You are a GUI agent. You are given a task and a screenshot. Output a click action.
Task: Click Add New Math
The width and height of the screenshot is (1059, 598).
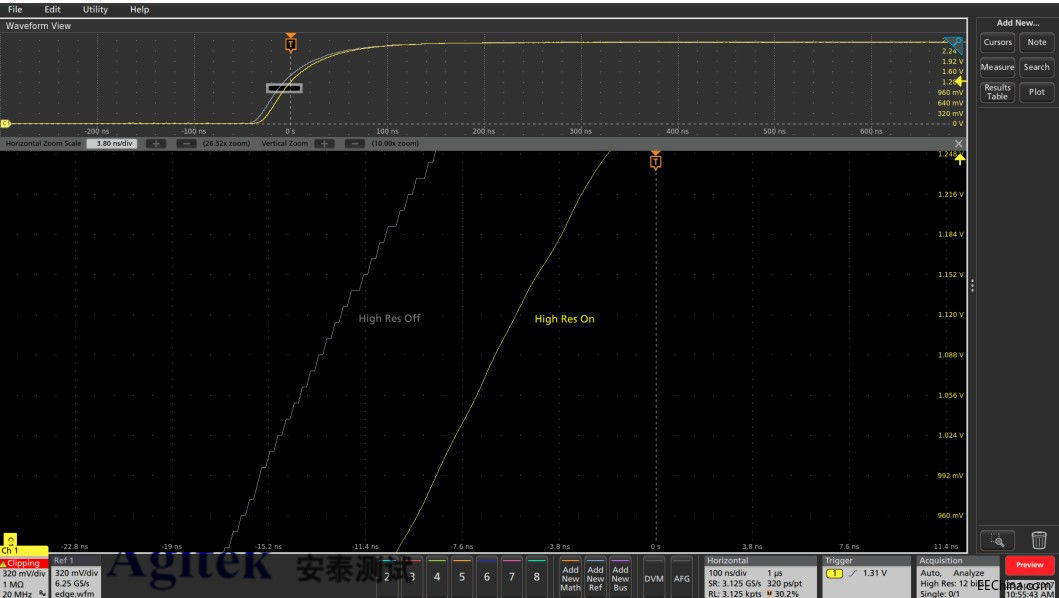coord(570,578)
